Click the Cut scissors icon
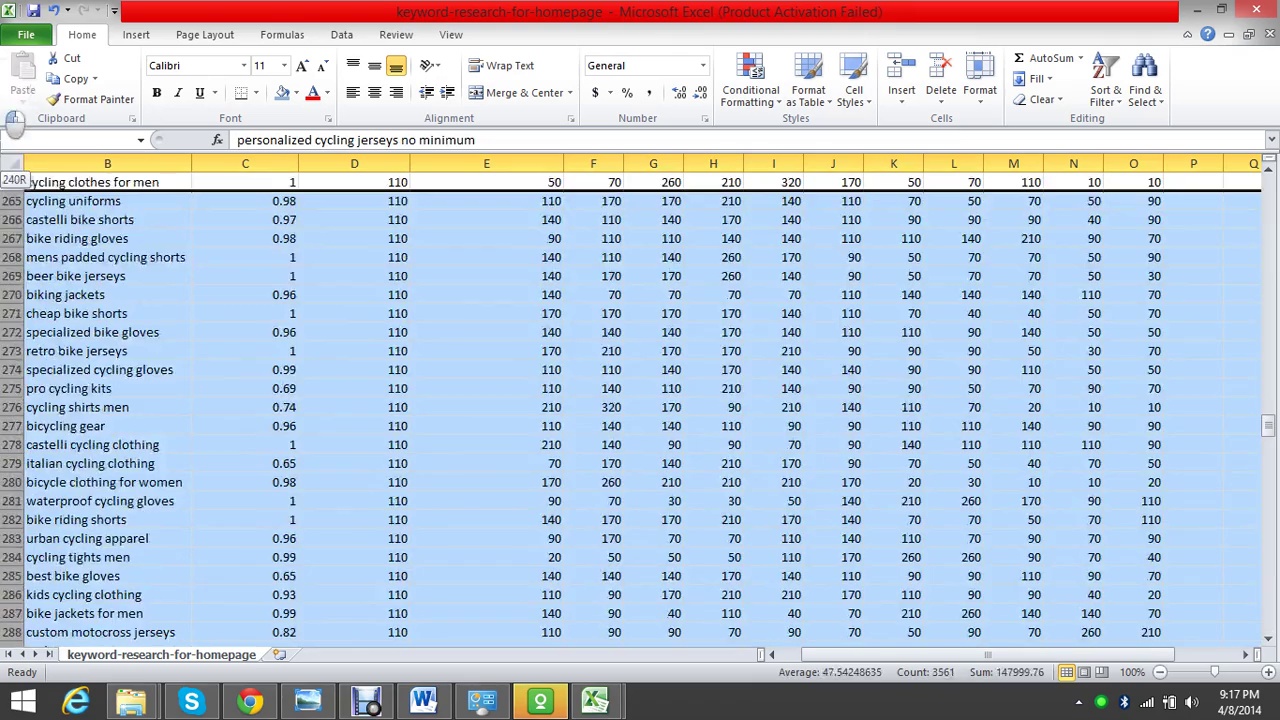The width and height of the screenshot is (1280, 720). [54, 58]
